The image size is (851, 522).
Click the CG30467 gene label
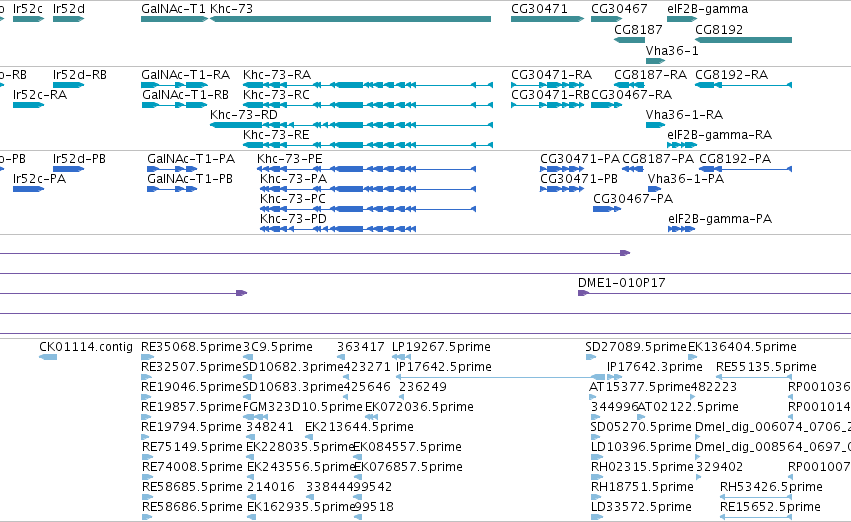click(x=619, y=9)
